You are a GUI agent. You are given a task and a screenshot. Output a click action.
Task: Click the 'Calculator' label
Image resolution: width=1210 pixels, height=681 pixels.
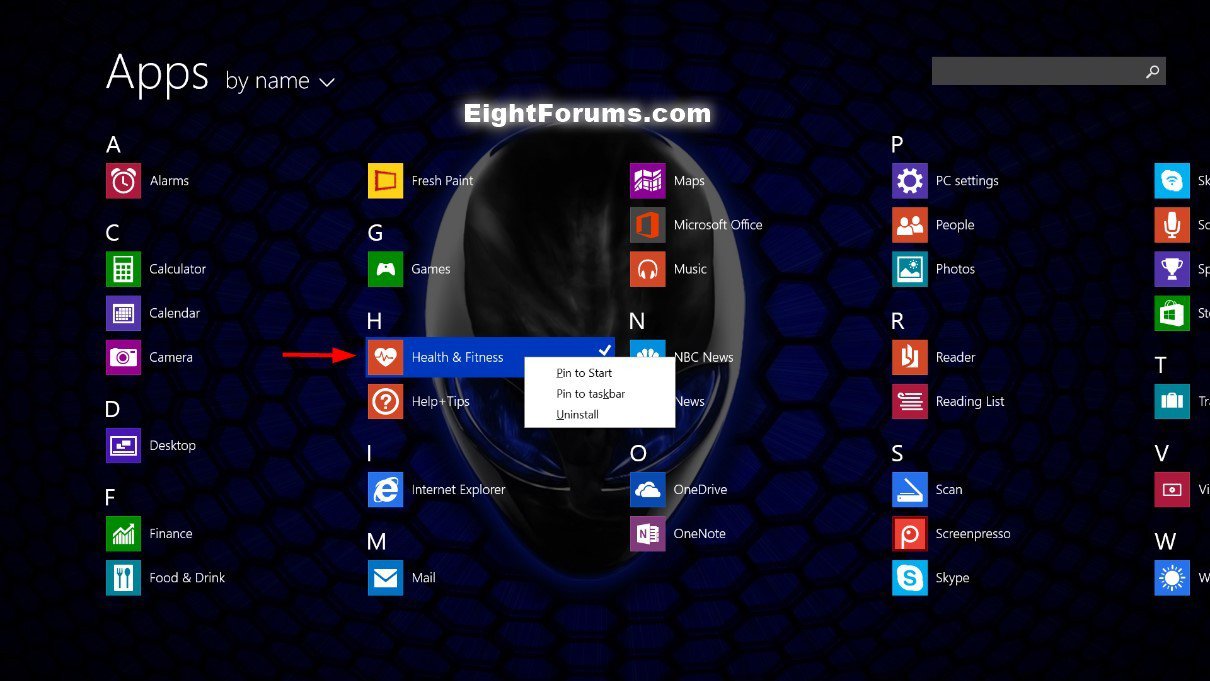177,269
